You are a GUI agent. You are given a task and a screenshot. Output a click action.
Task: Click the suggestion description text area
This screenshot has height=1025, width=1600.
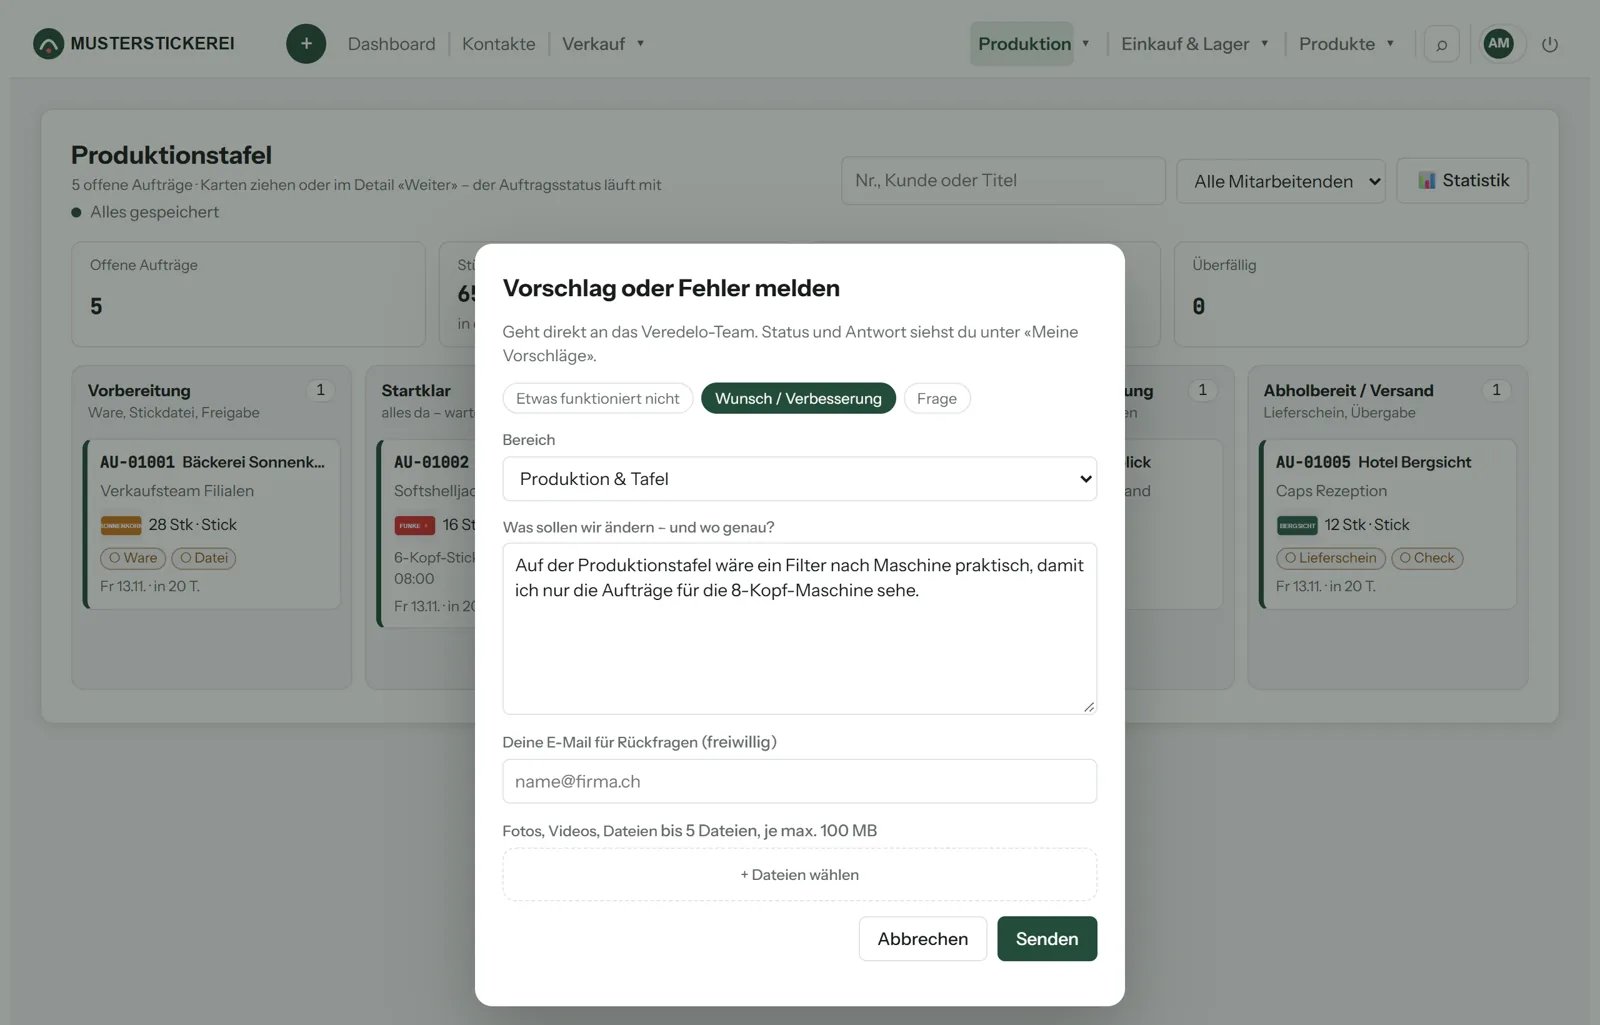(800, 629)
